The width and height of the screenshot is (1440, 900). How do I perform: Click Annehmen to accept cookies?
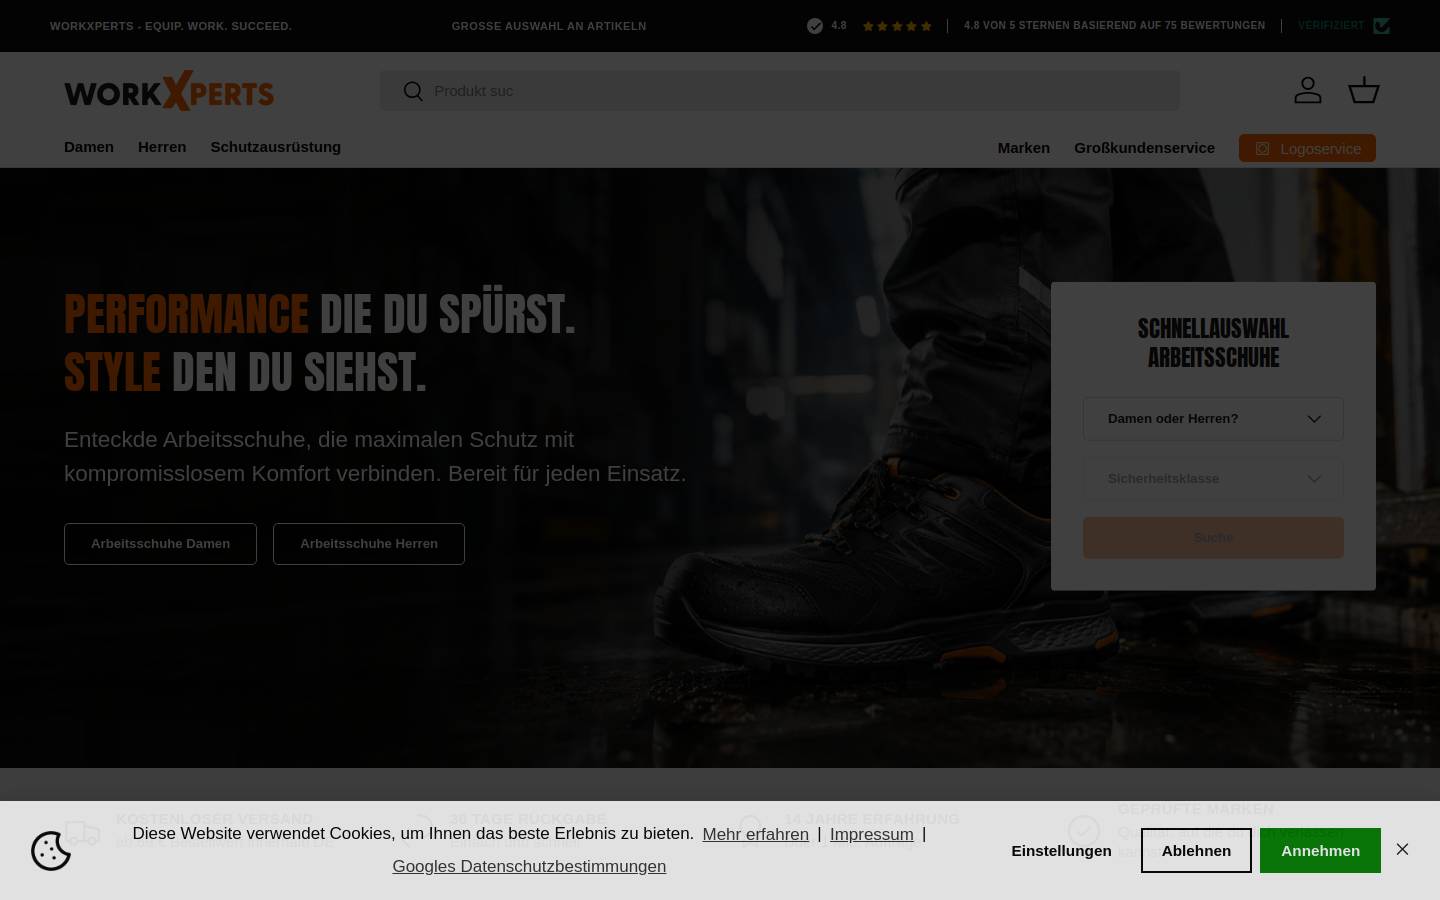pyautogui.click(x=1320, y=850)
